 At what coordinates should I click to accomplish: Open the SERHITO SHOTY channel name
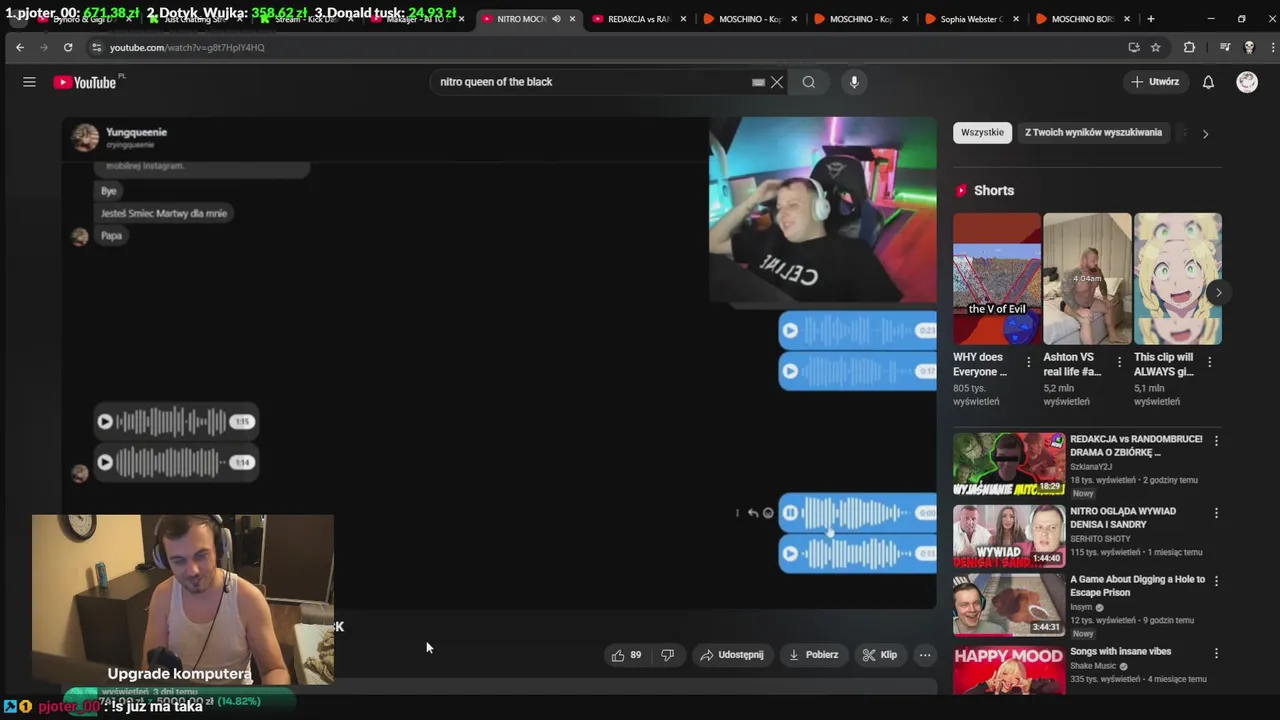coord(1100,539)
